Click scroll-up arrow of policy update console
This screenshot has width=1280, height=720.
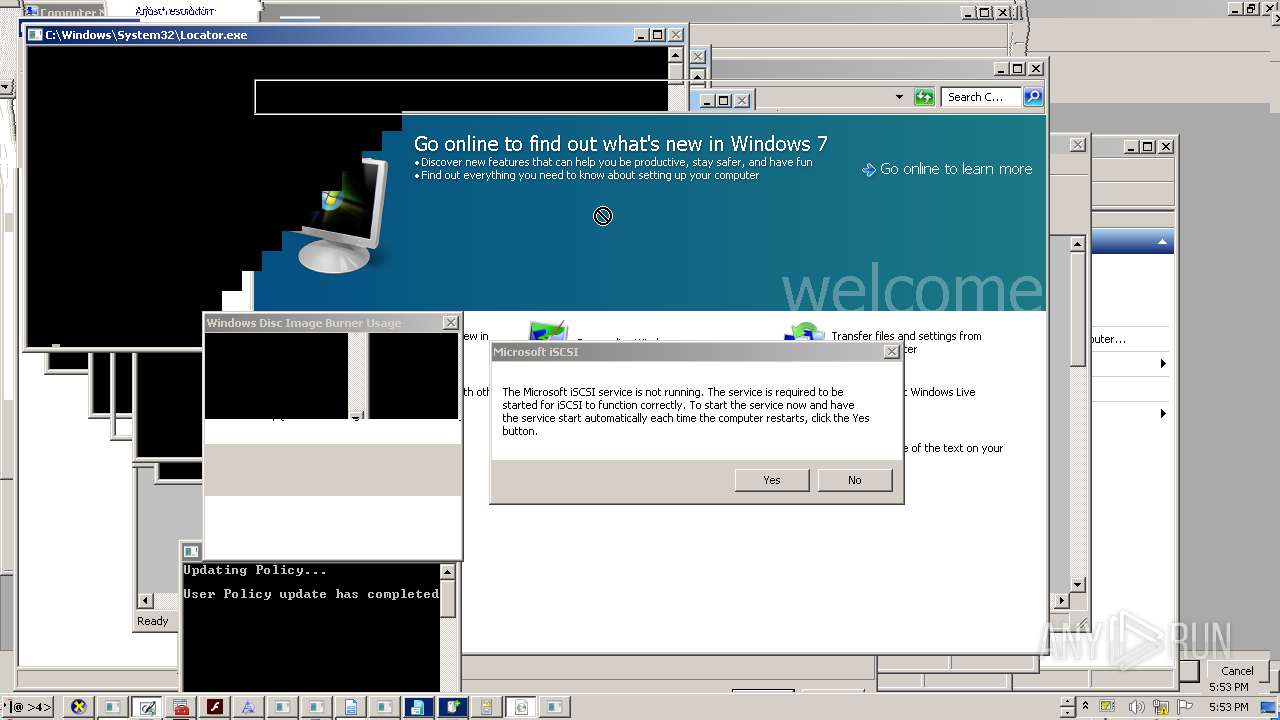point(447,572)
